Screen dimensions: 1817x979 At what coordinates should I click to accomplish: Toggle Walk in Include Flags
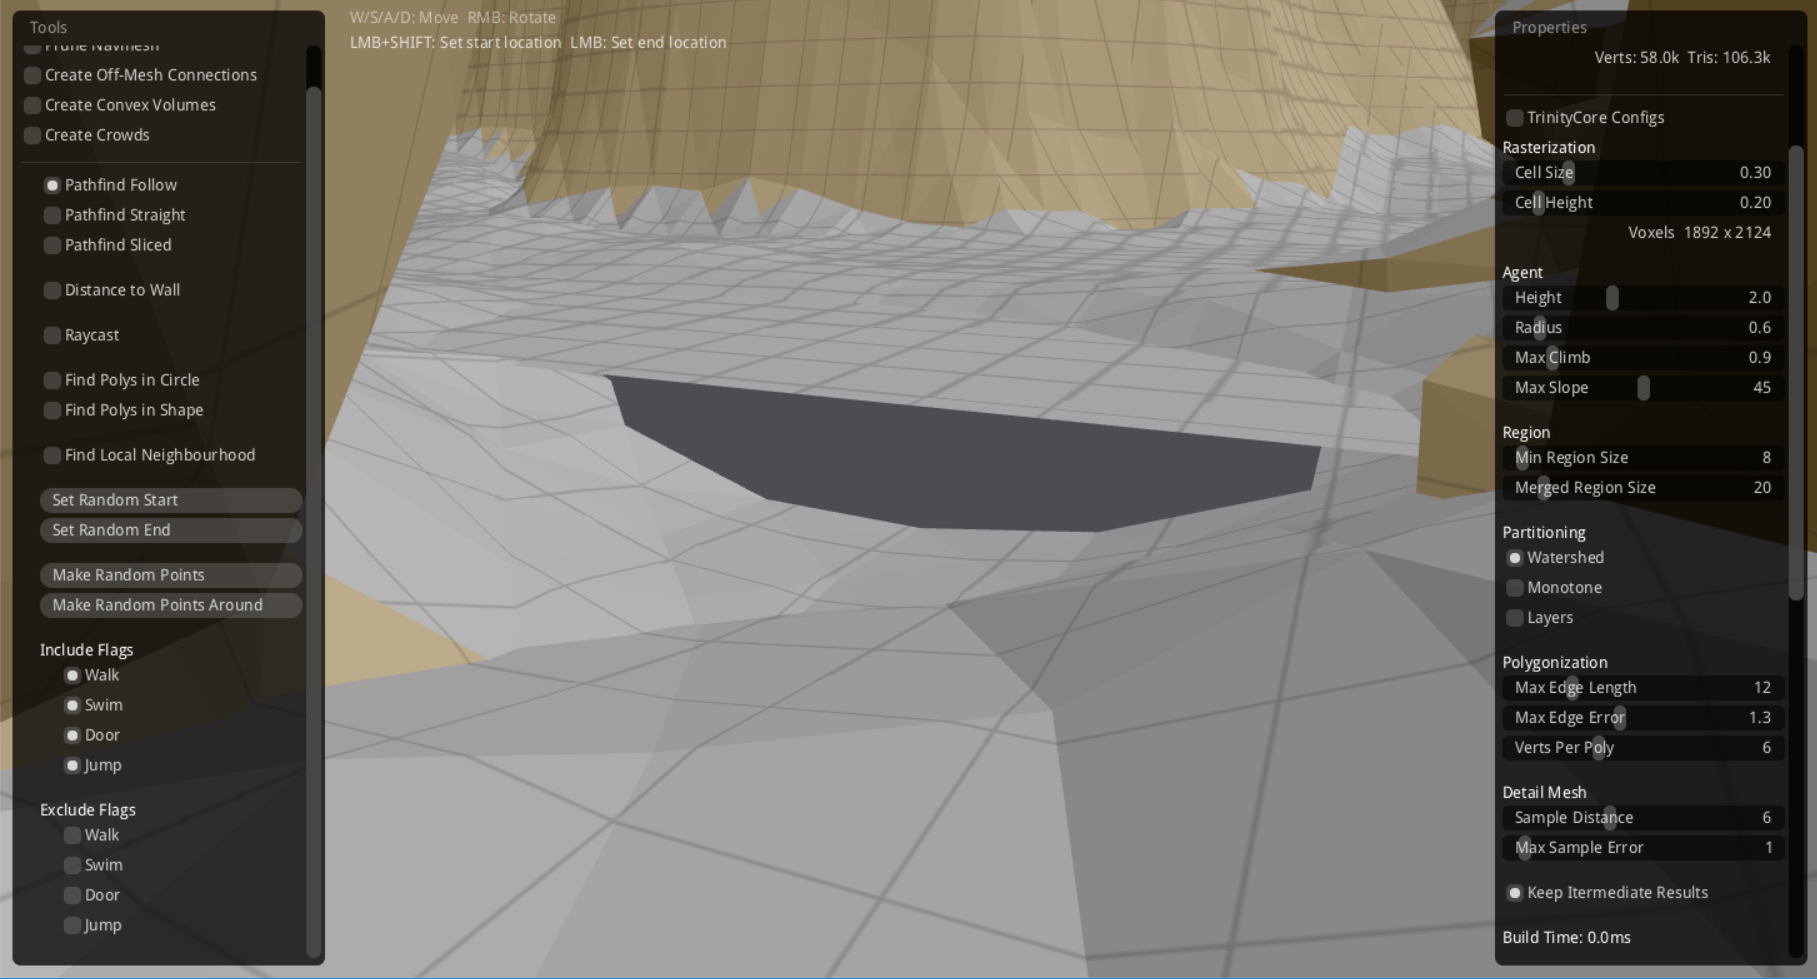92,675
